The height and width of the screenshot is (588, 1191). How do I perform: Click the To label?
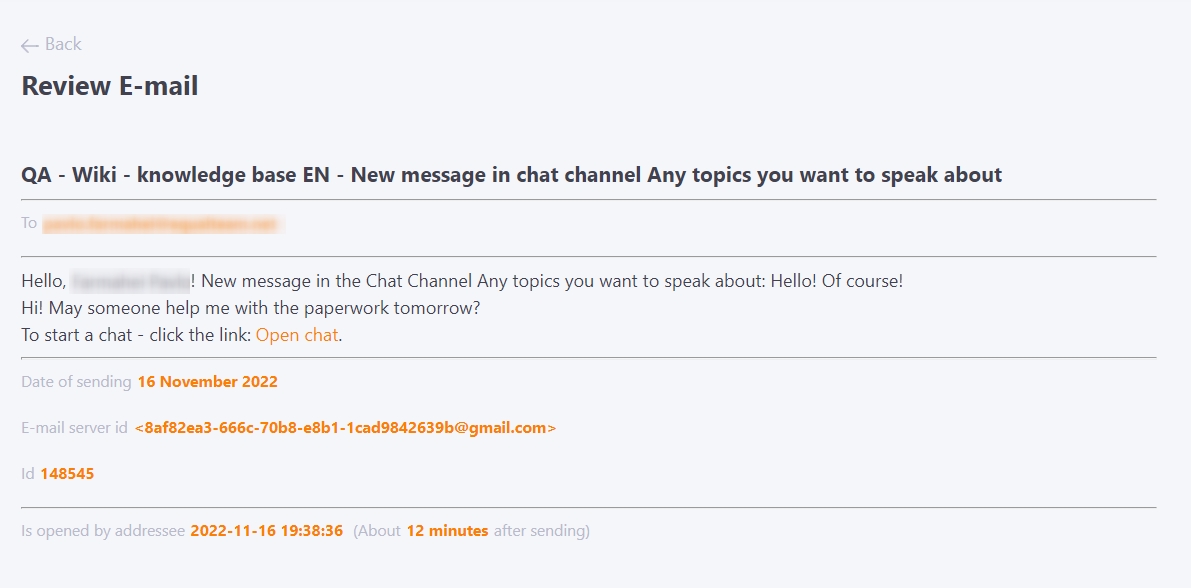click(29, 223)
